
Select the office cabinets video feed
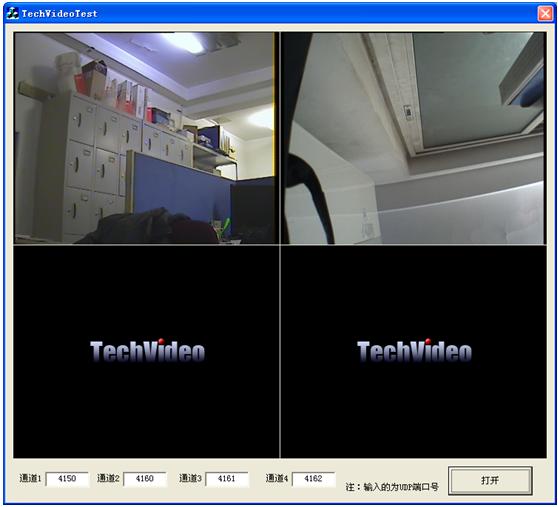(x=144, y=138)
